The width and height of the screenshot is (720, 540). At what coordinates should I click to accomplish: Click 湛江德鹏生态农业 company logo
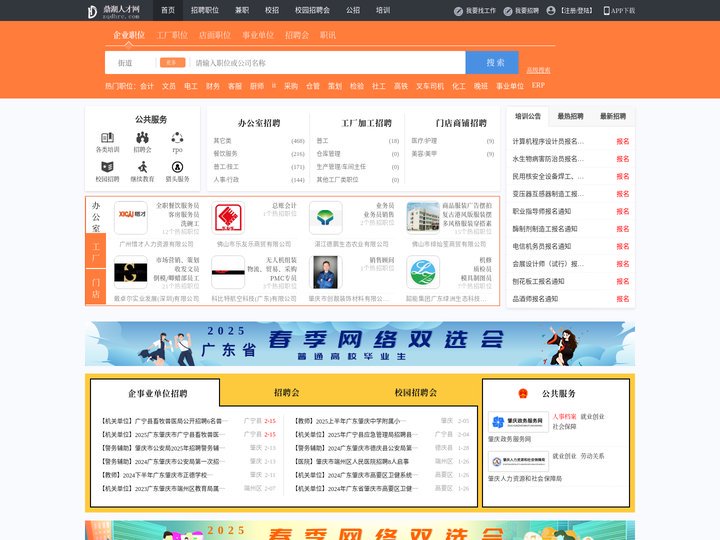[326, 218]
